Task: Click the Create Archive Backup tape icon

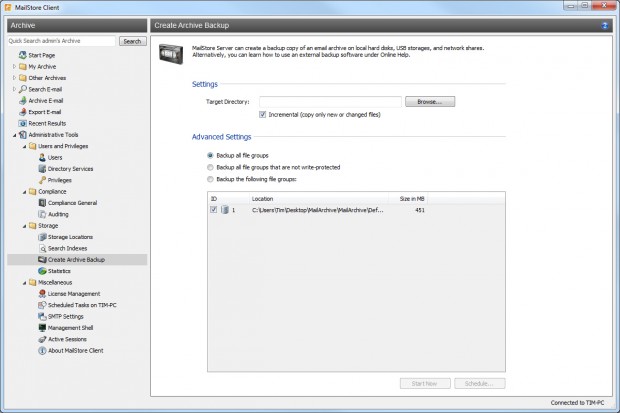Action: [x=42, y=260]
